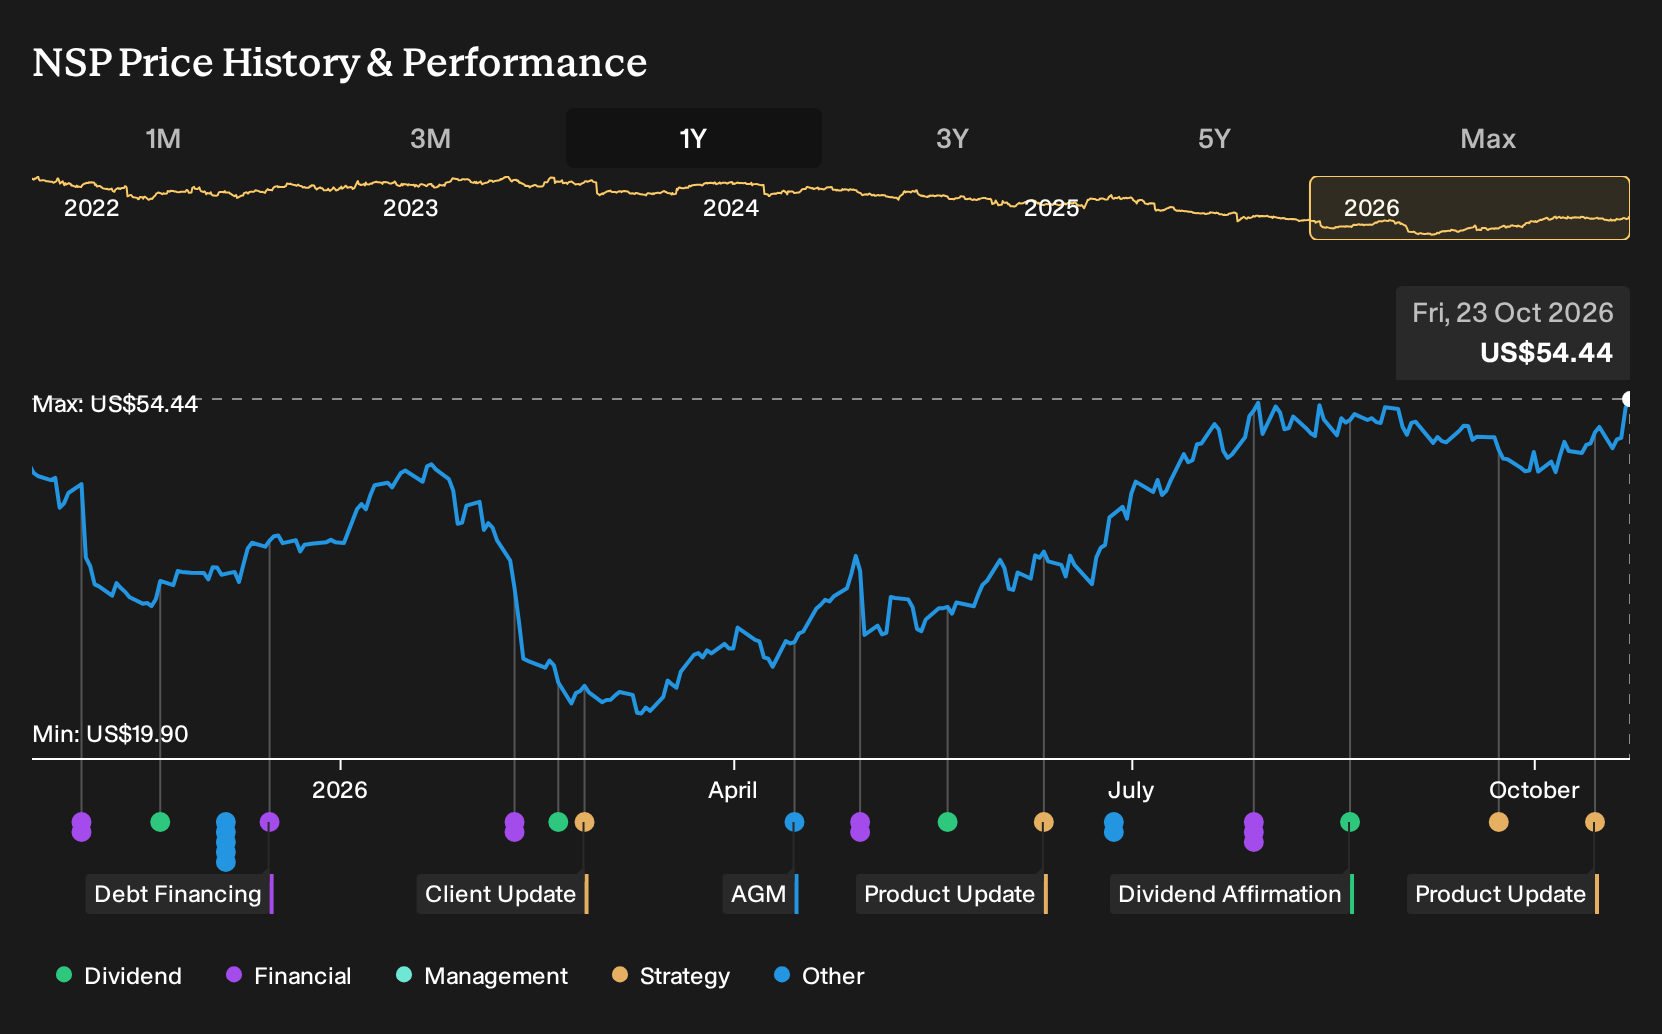Click the highlighted 2026 range selector window
1662x1034 pixels.
coord(1470,208)
